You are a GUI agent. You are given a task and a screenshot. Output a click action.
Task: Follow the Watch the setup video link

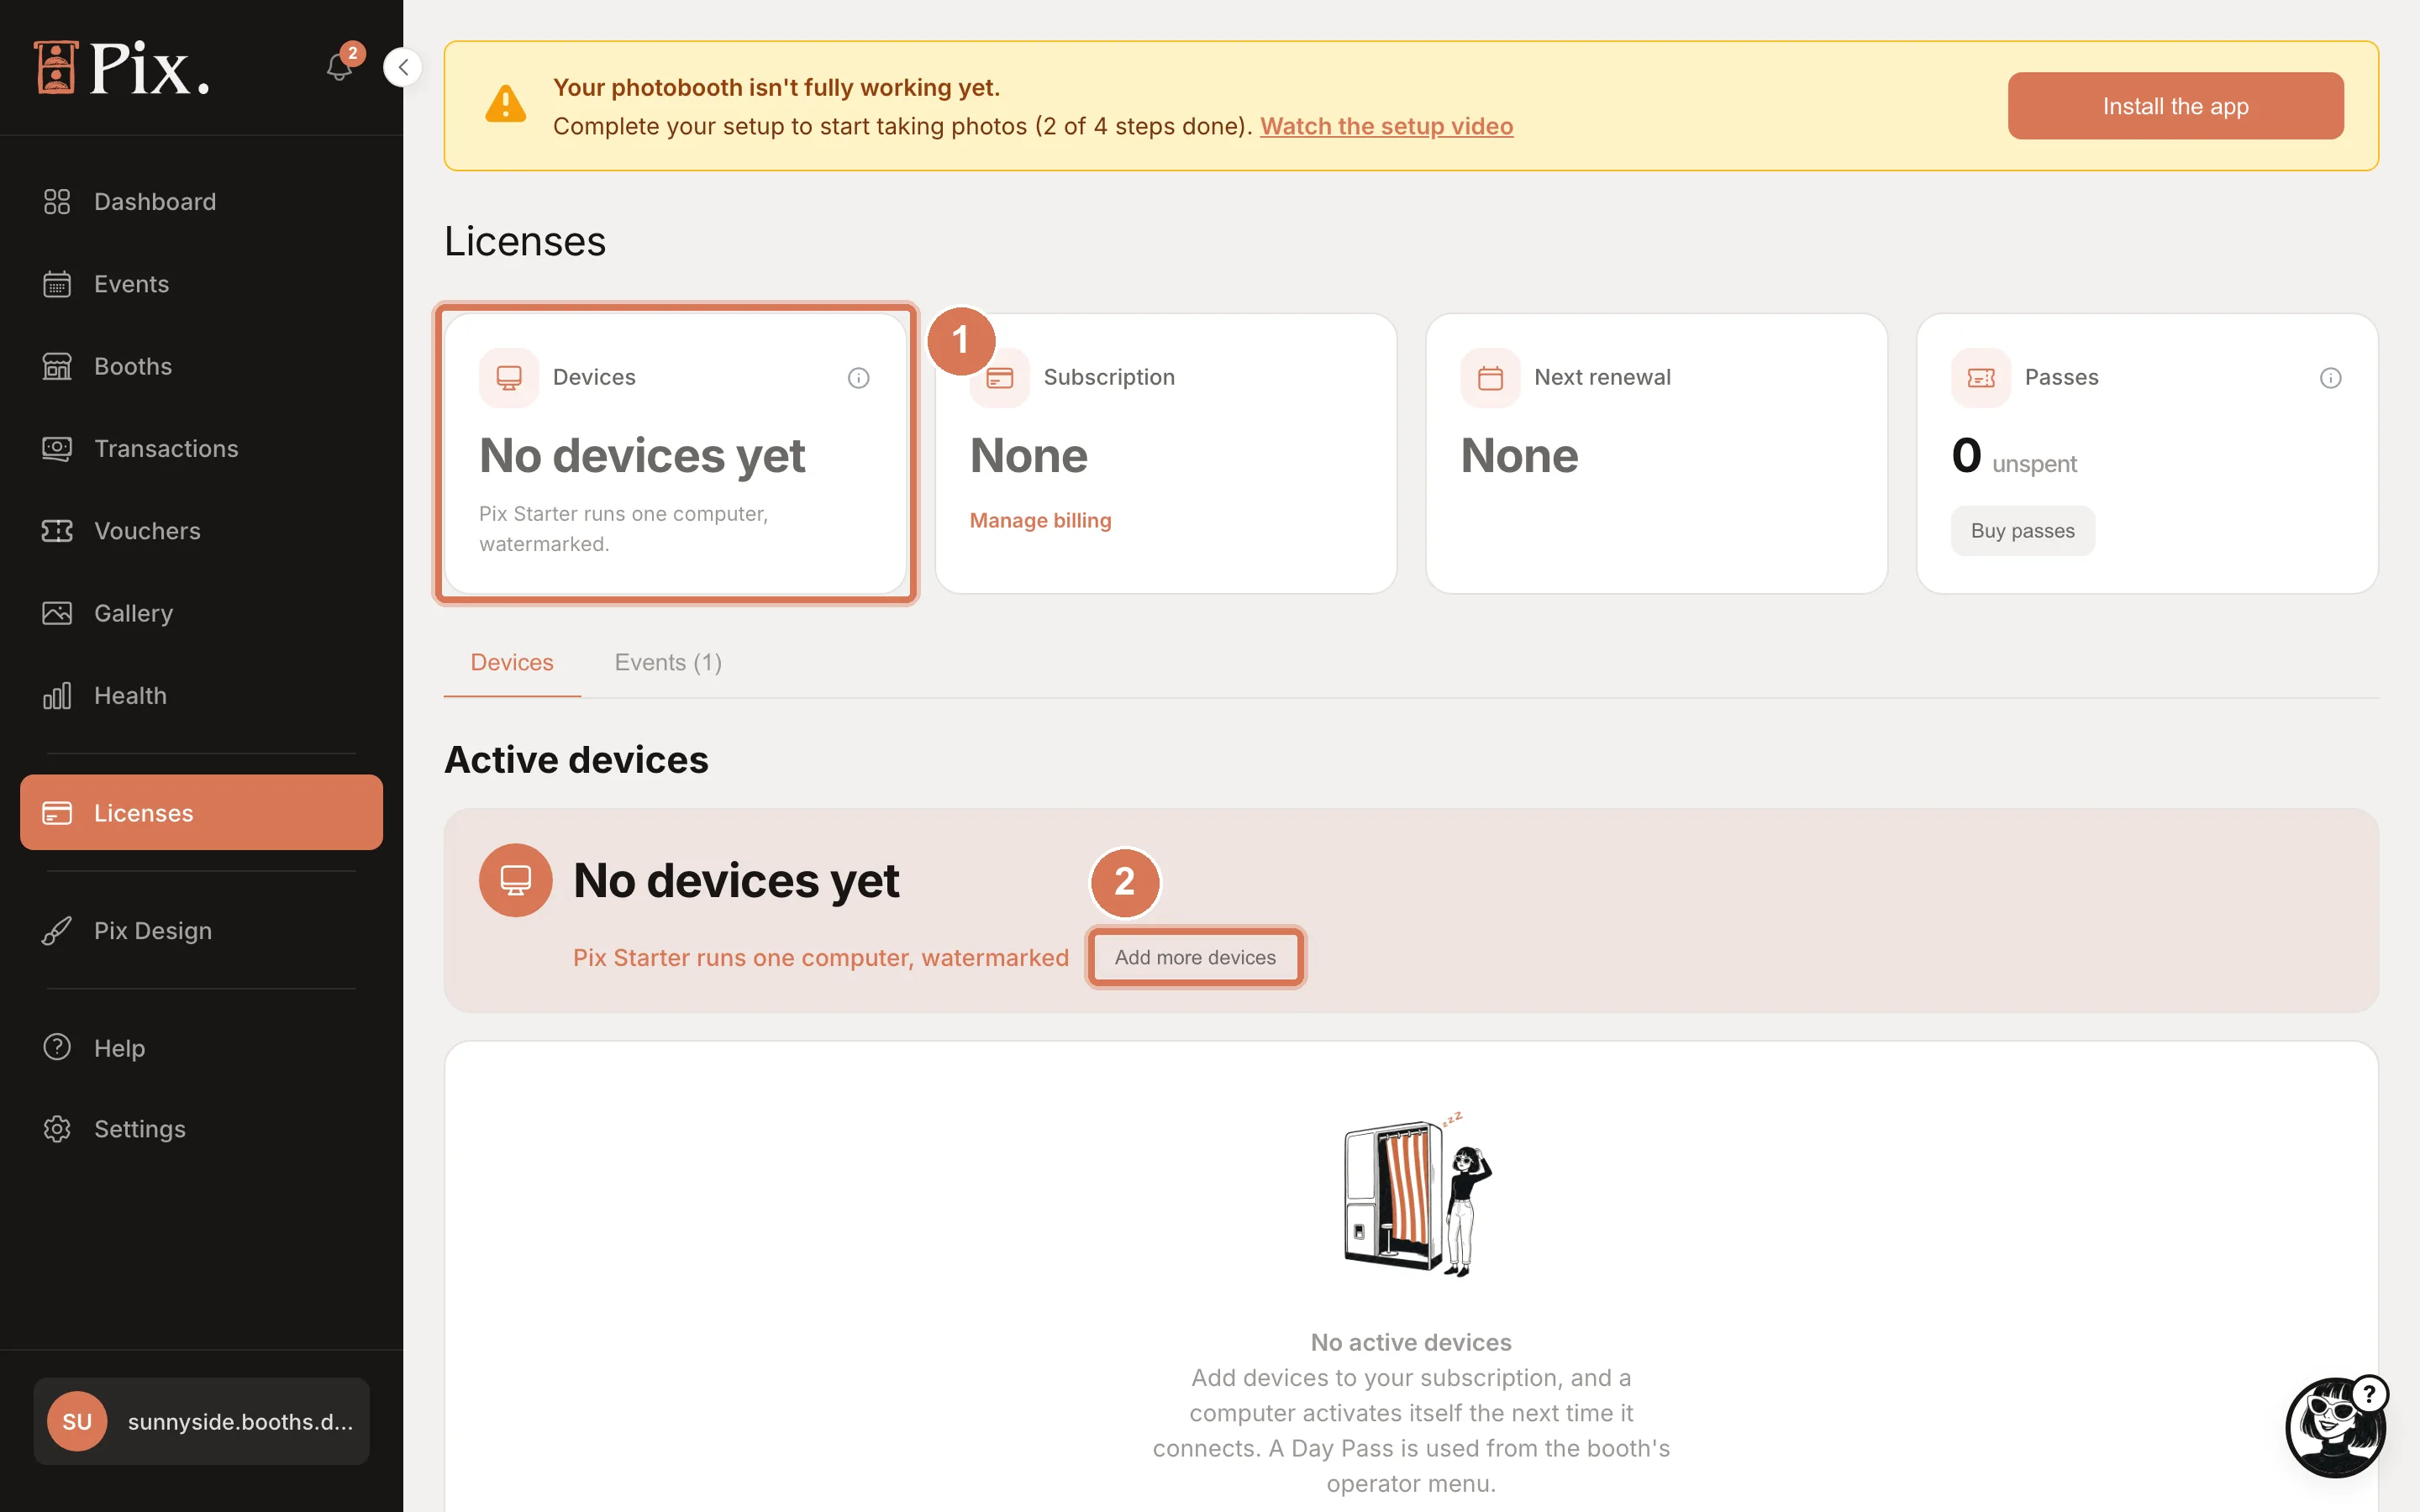[1386, 126]
